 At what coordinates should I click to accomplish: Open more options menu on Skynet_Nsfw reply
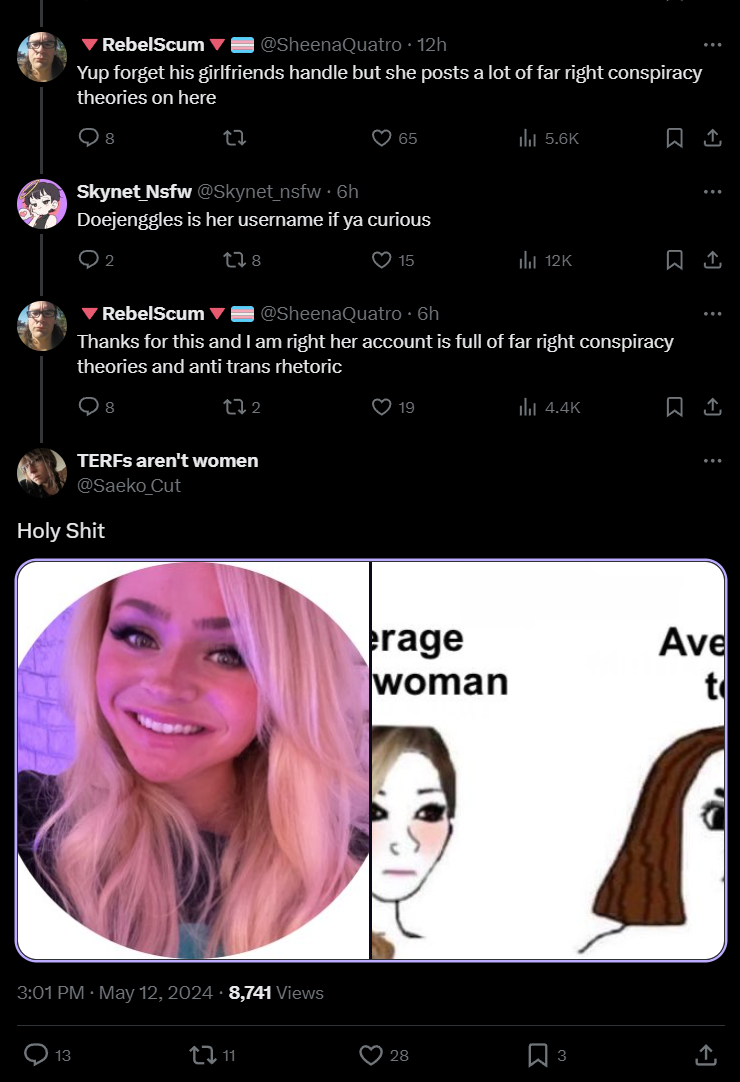click(x=712, y=192)
